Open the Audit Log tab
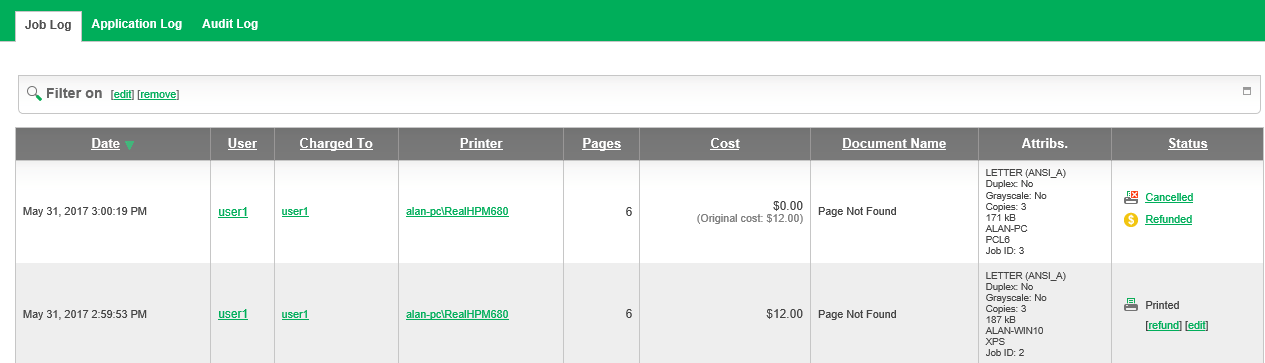This screenshot has width=1265, height=363. pos(230,24)
